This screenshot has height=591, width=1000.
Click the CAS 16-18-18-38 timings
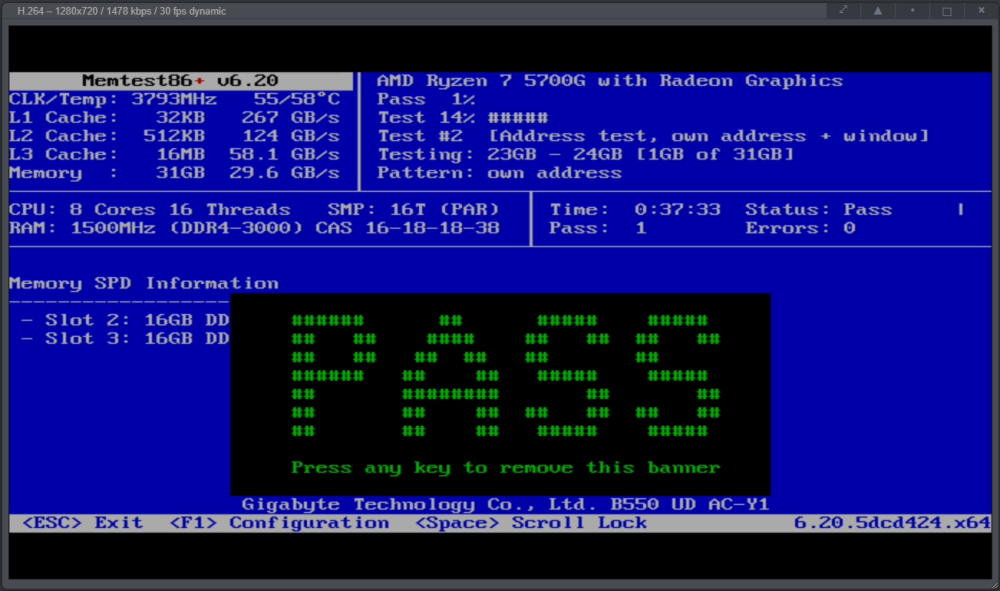tap(408, 228)
